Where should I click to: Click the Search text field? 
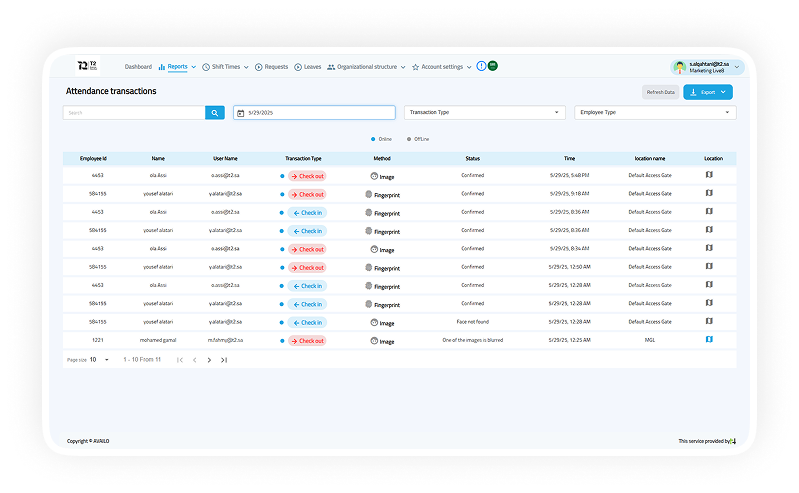click(x=133, y=113)
